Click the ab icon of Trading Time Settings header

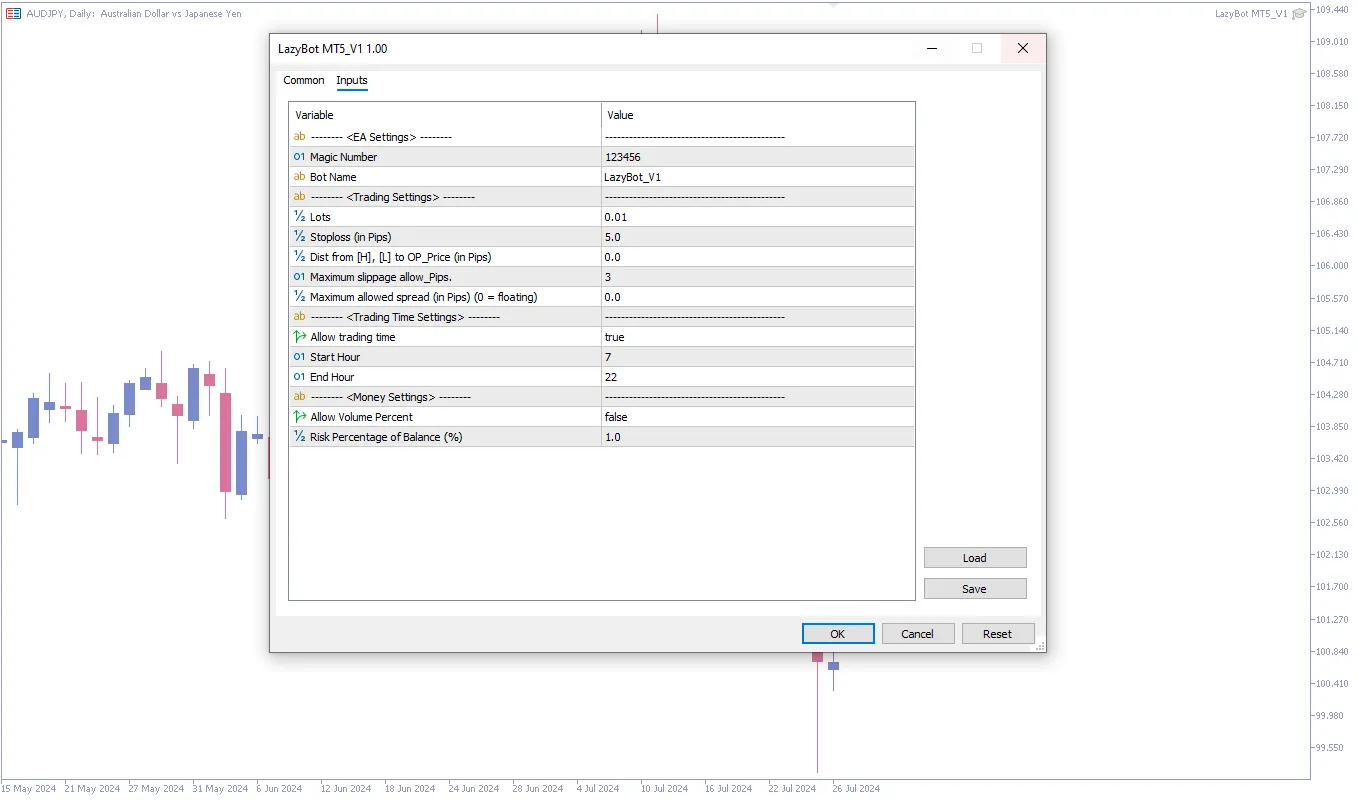299,317
